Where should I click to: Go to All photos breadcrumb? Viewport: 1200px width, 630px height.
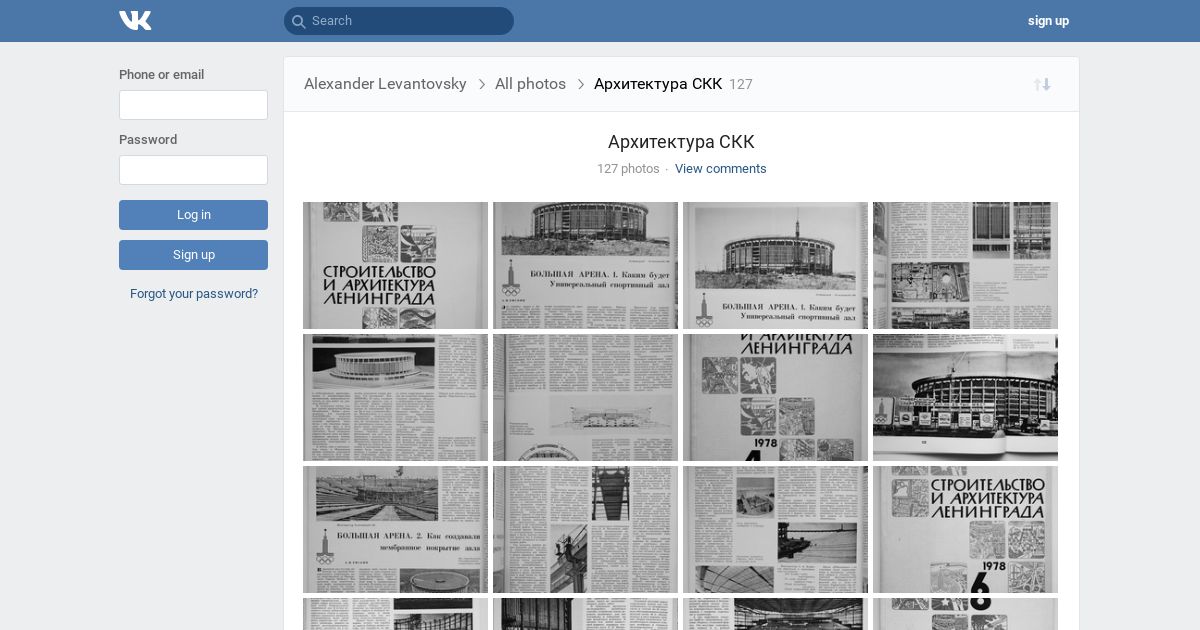530,84
